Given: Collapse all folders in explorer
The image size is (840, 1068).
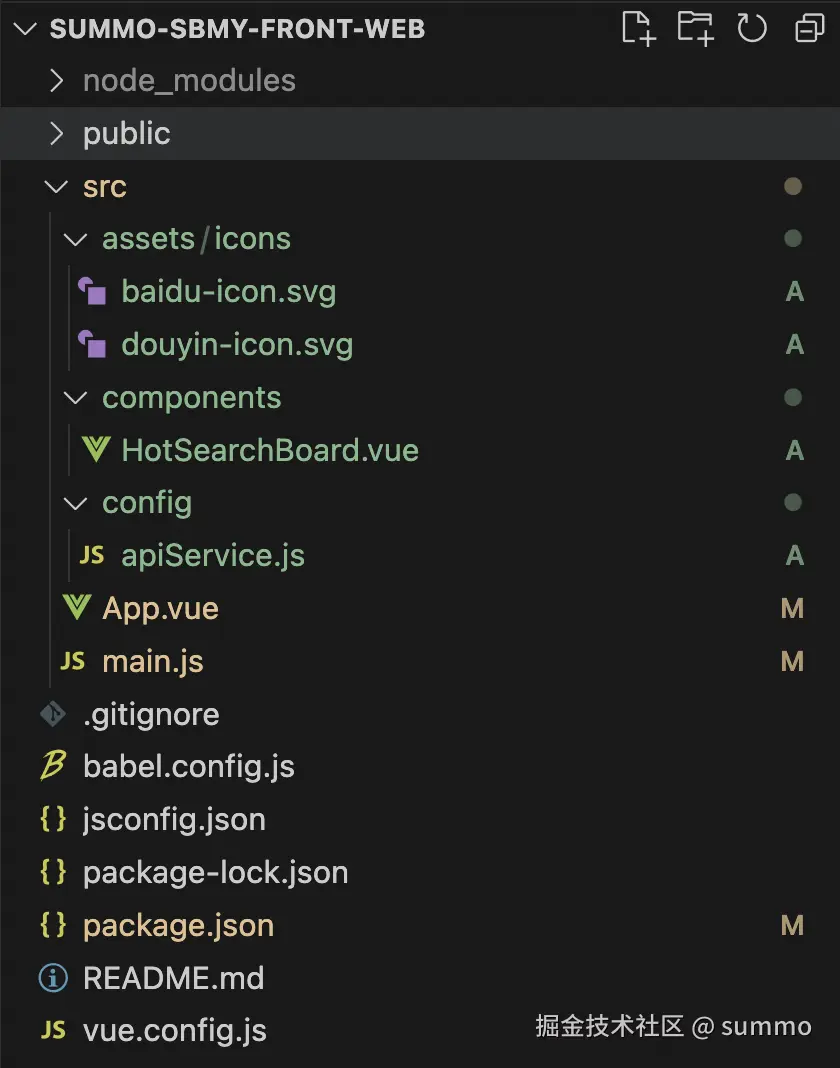Looking at the screenshot, I should click(808, 29).
